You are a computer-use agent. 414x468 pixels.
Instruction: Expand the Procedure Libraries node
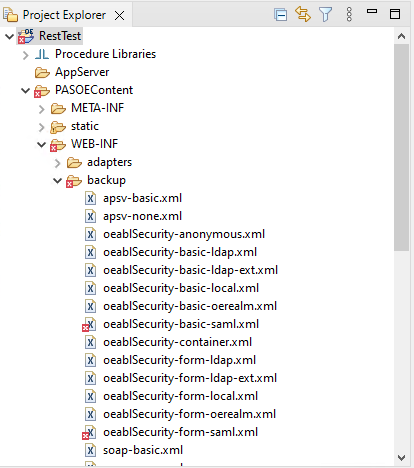(26, 55)
